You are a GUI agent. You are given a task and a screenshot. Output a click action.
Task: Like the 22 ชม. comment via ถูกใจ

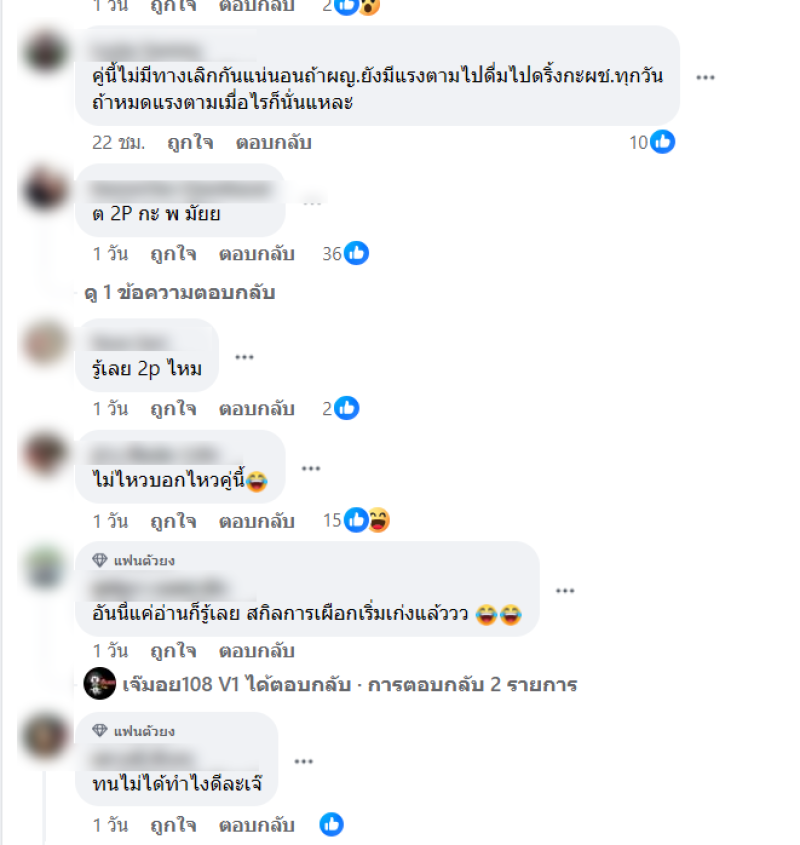click(x=190, y=143)
